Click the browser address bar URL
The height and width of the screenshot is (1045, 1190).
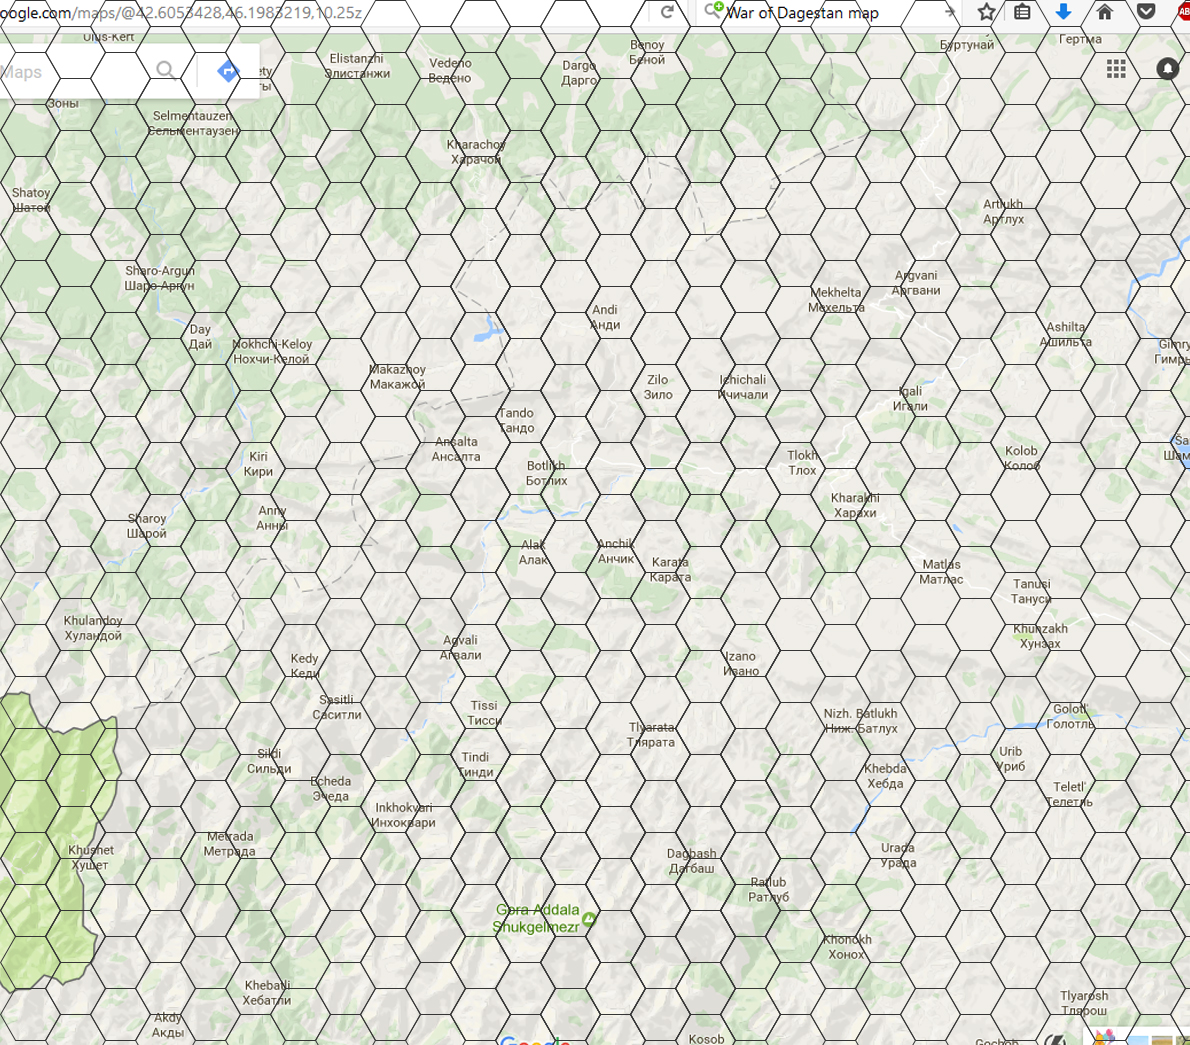click(x=181, y=13)
